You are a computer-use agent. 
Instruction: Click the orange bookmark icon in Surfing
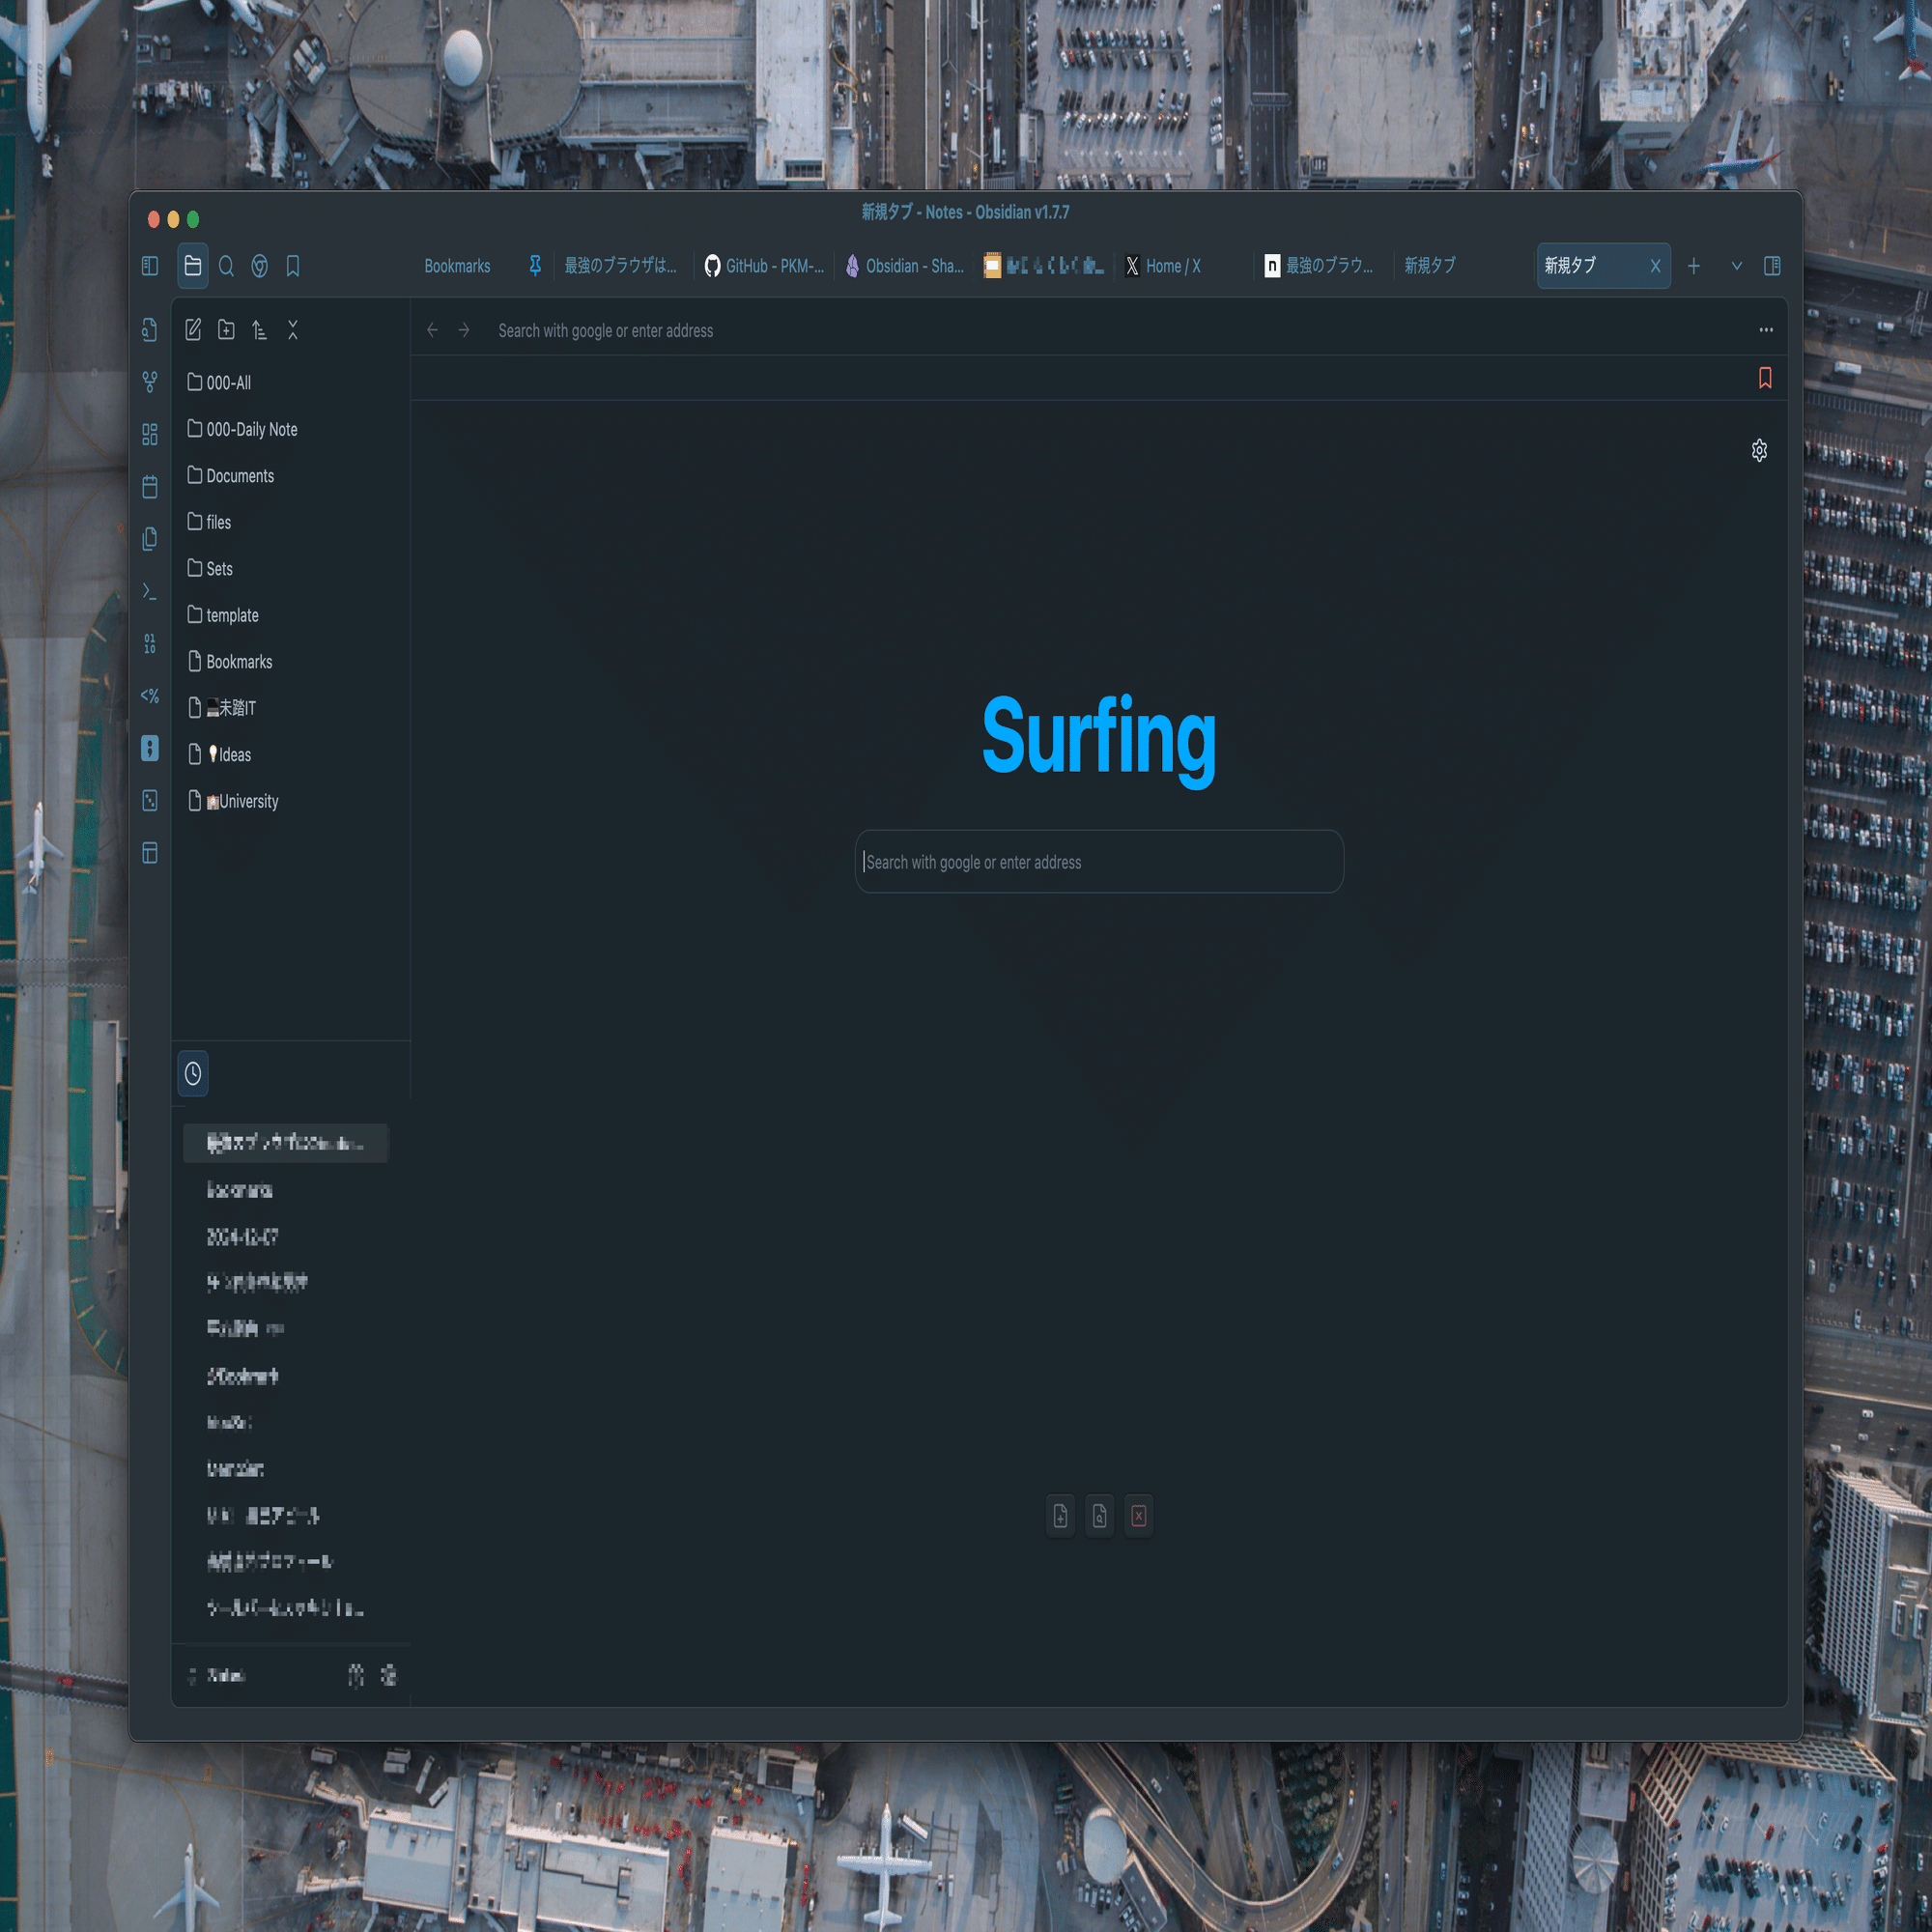1765,378
